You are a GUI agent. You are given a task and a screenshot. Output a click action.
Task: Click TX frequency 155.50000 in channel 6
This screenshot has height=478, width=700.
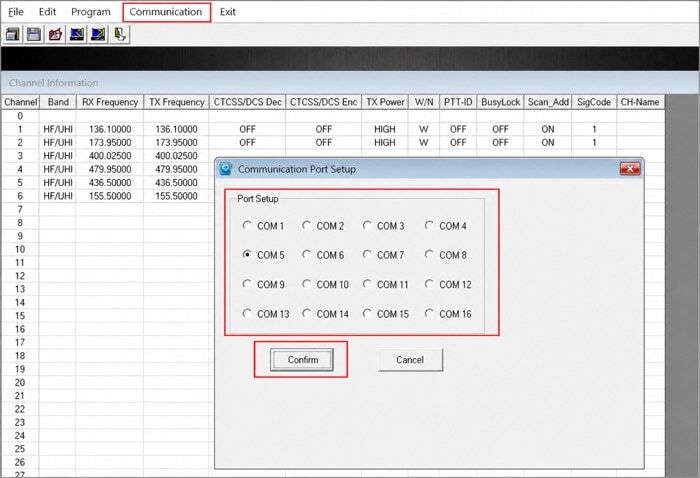(176, 196)
